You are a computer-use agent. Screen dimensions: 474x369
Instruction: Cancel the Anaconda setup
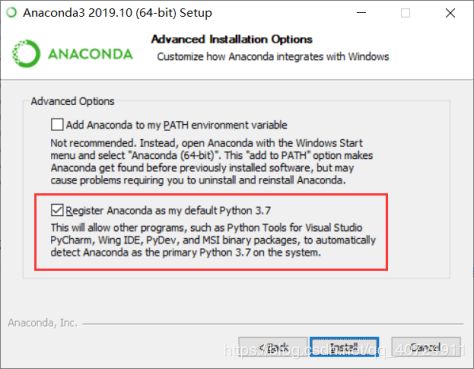pyautogui.click(x=426, y=347)
